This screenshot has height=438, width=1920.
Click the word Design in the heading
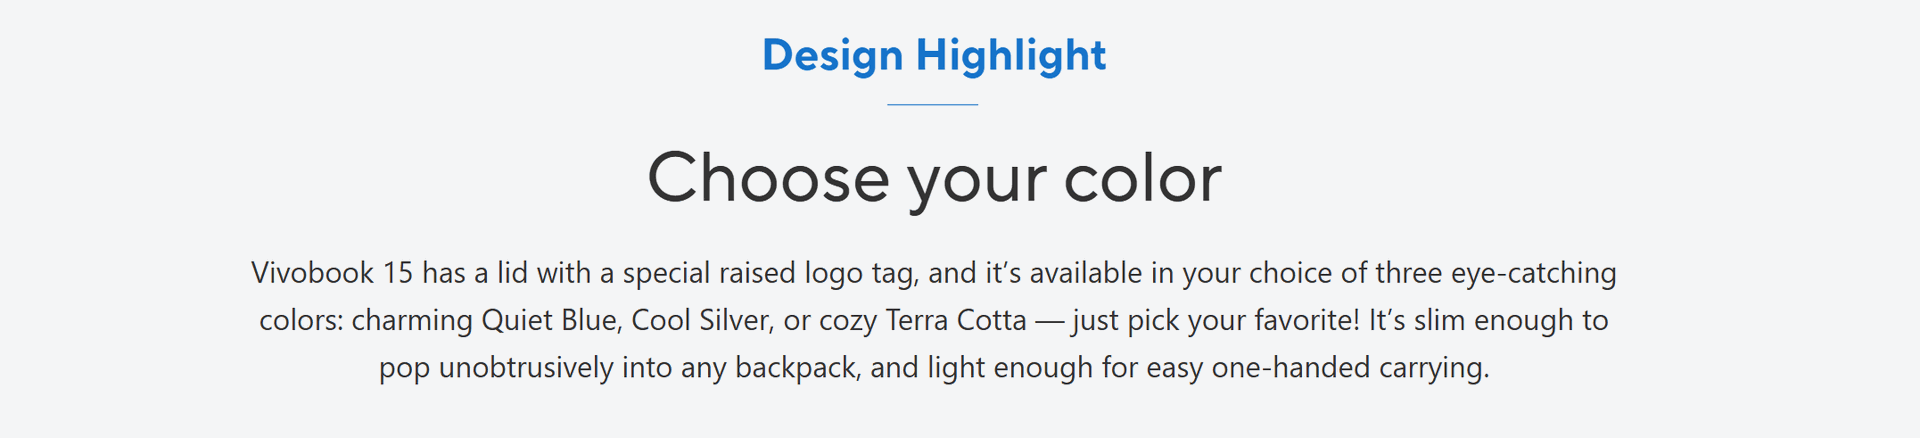click(832, 56)
